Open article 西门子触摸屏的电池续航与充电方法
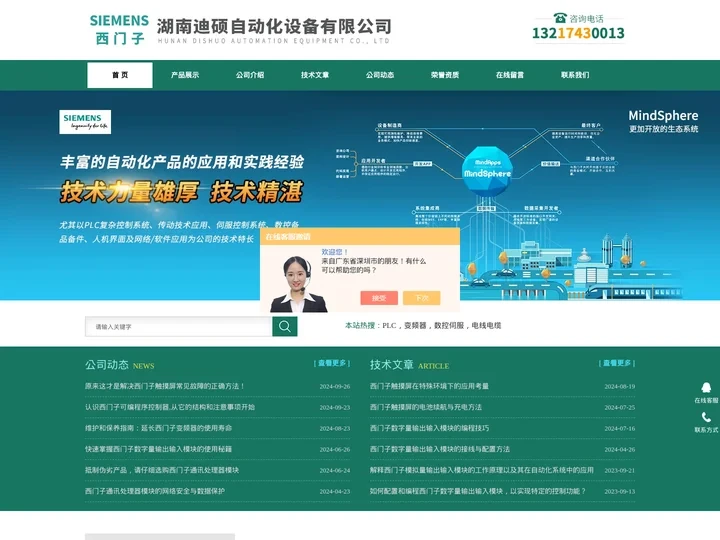This screenshot has width=720, height=540. click(x=426, y=407)
